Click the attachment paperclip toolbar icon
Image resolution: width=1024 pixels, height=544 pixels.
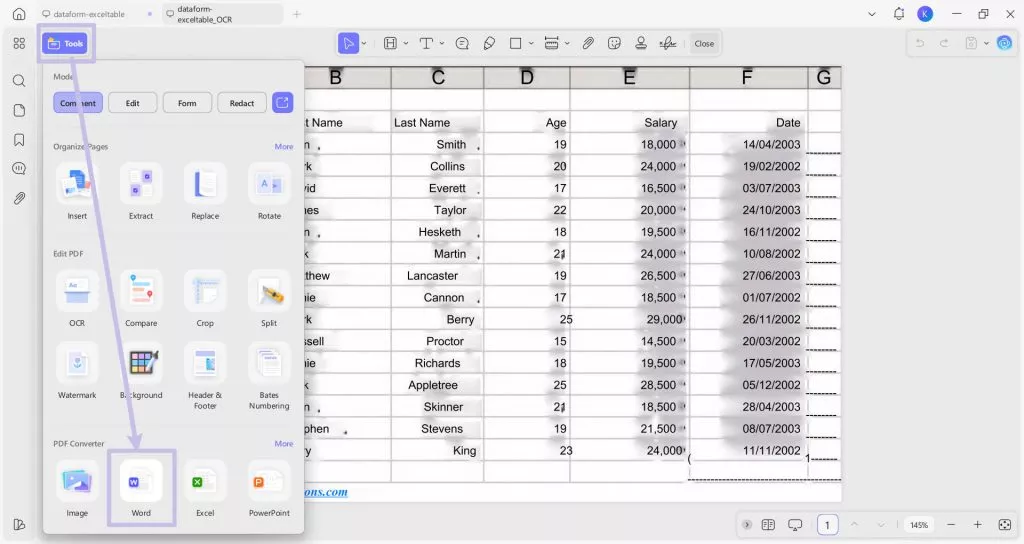point(588,44)
